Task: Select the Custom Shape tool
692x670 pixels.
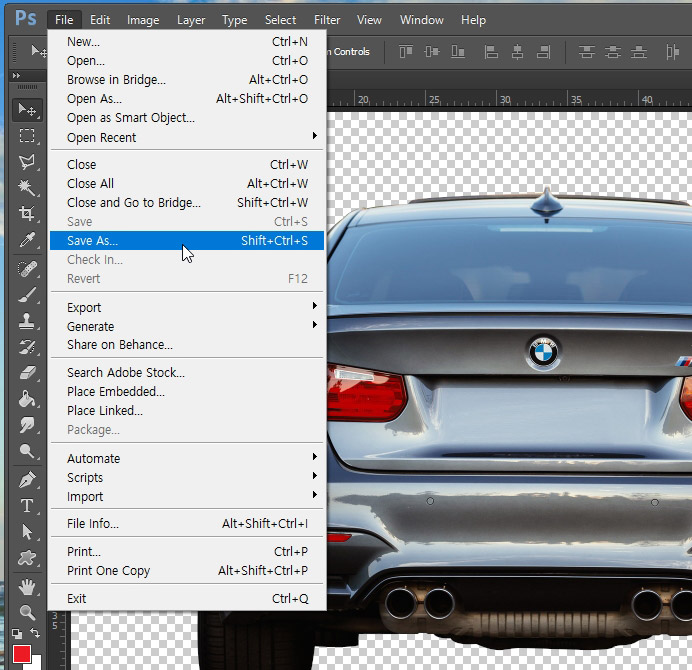Action: pos(27,558)
